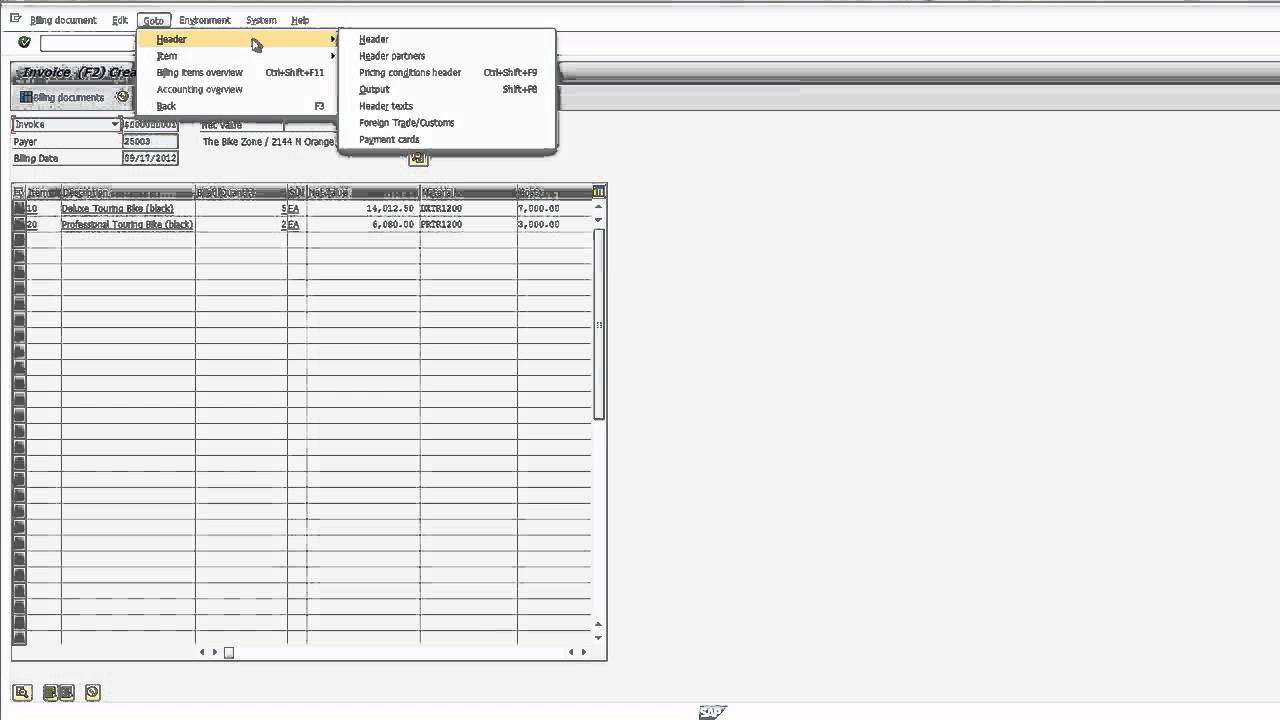The image size is (1280, 720).
Task: Click cost value 3,000.00 cell
Action: click(x=554, y=224)
